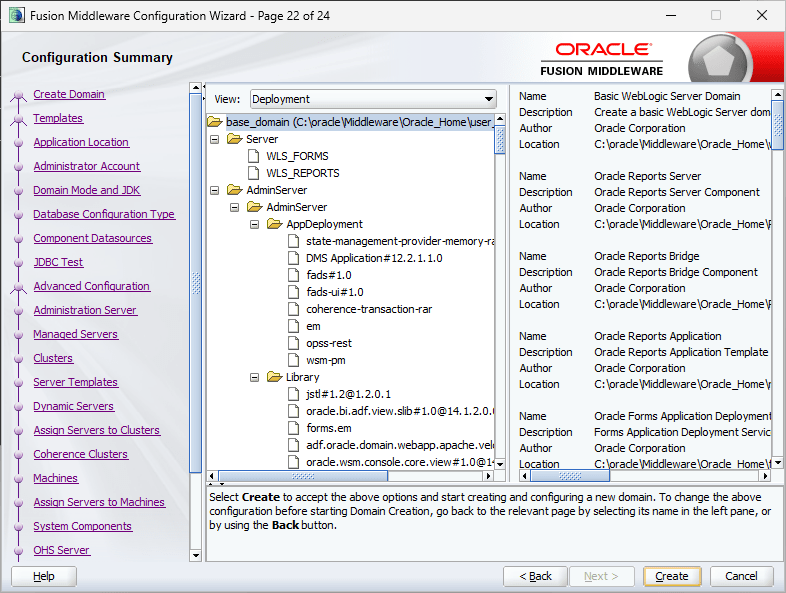Select the fads-ui#1.0 deployment

[x=335, y=292]
